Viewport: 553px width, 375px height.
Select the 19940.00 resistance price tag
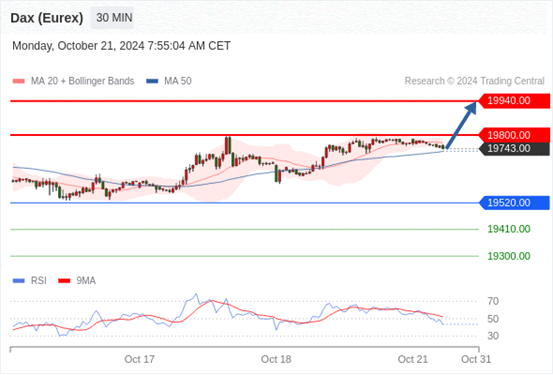[514, 101]
